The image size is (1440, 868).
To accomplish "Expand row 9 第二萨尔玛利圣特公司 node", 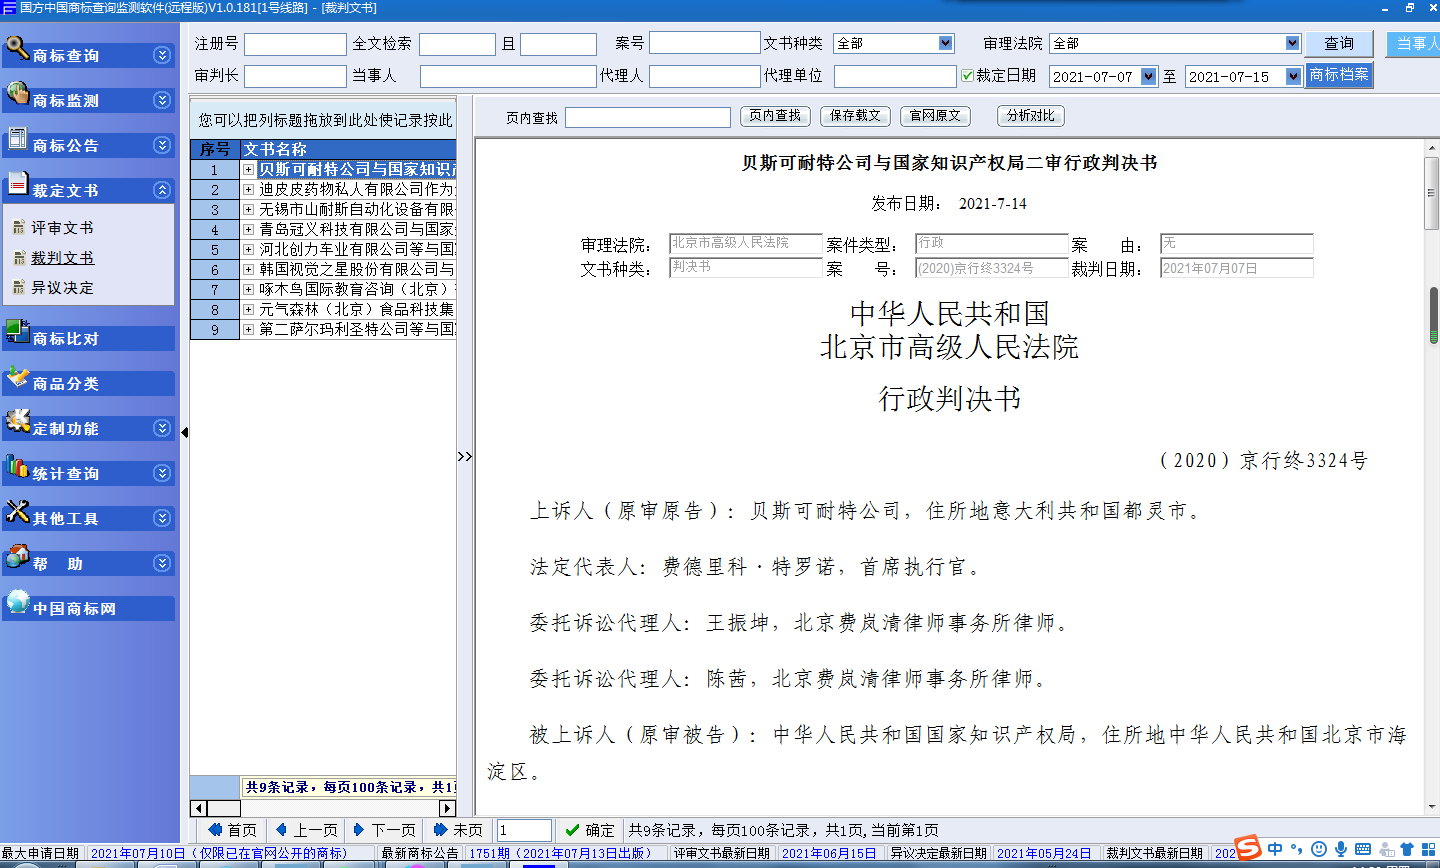I will point(248,329).
